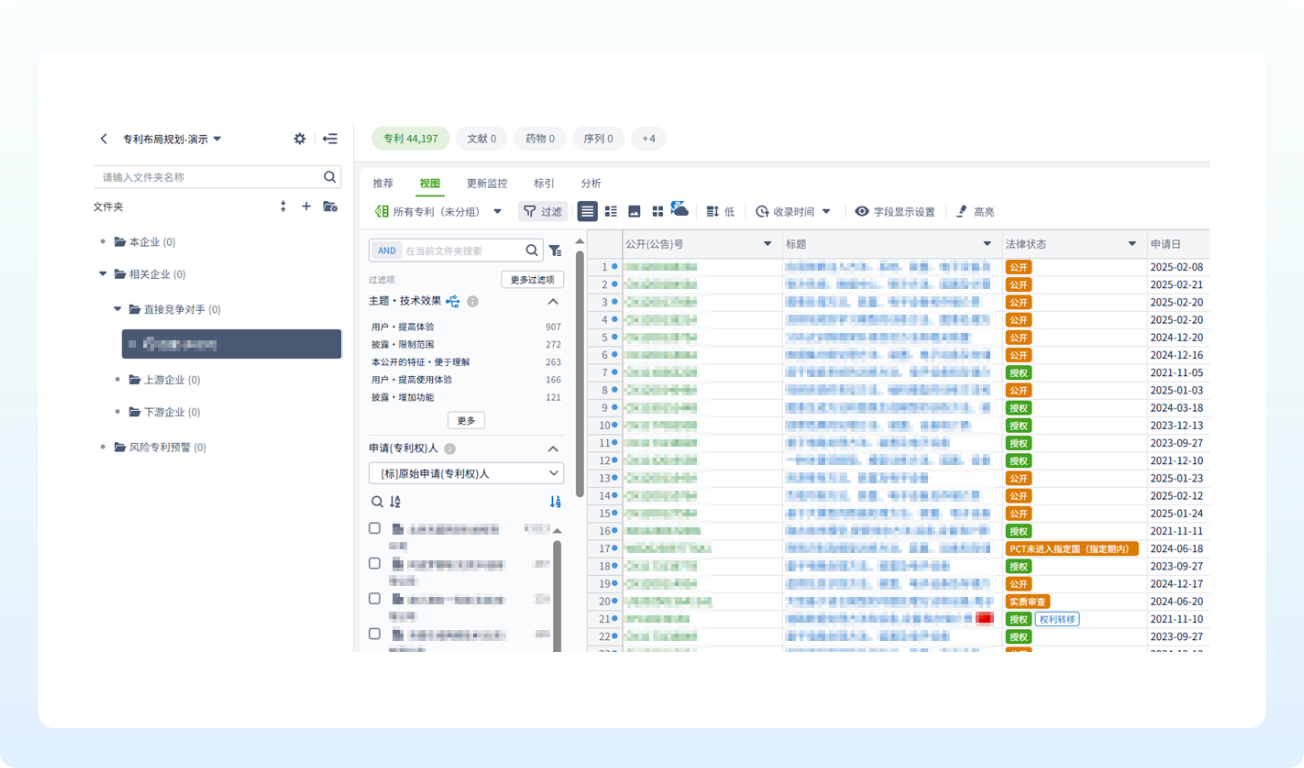Check the first applicant checkbox

[375, 528]
